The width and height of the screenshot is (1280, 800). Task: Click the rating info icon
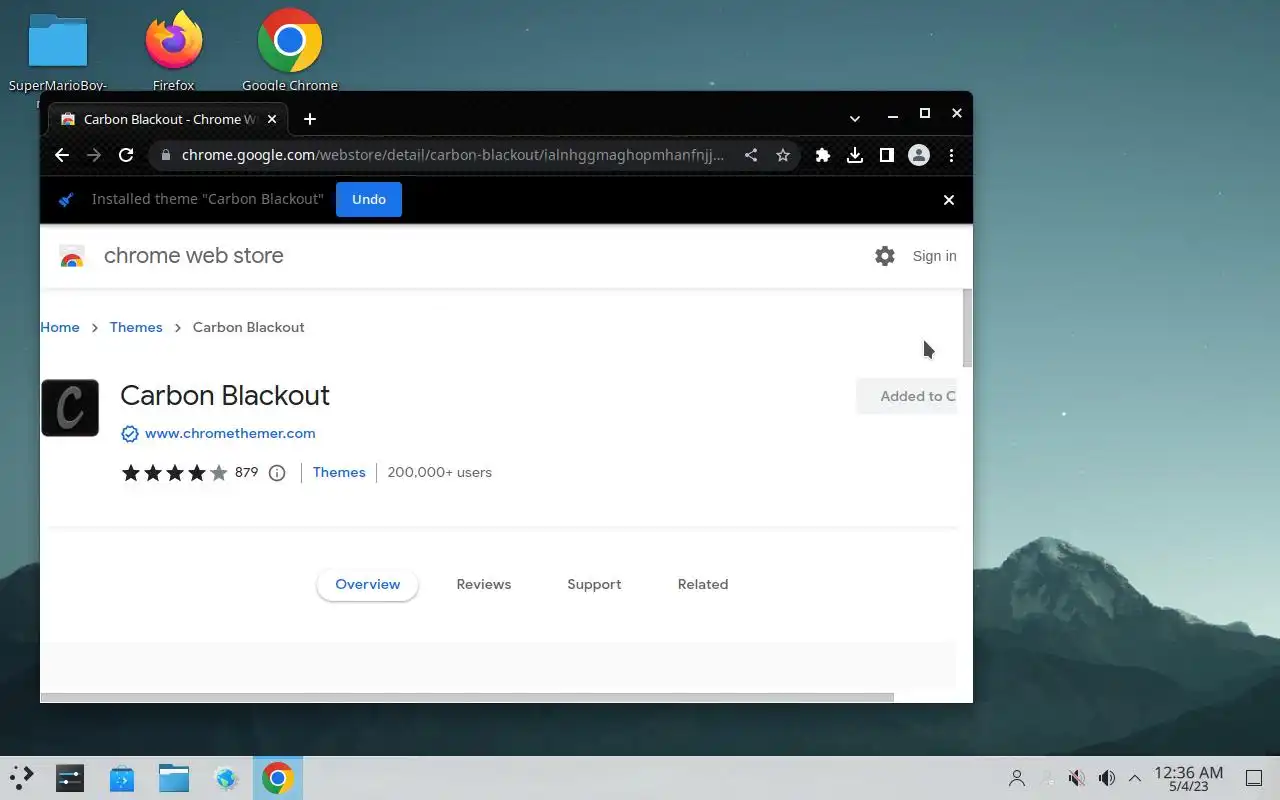pos(277,473)
